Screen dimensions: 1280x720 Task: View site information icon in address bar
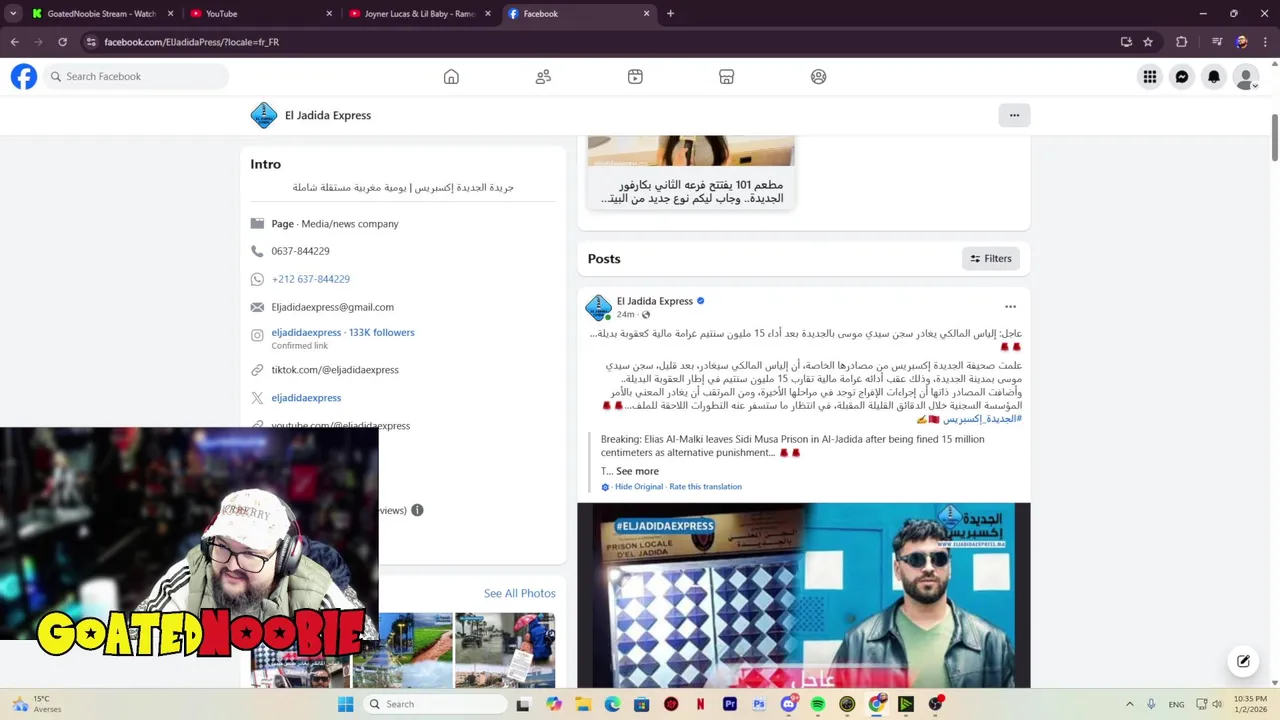[x=91, y=42]
